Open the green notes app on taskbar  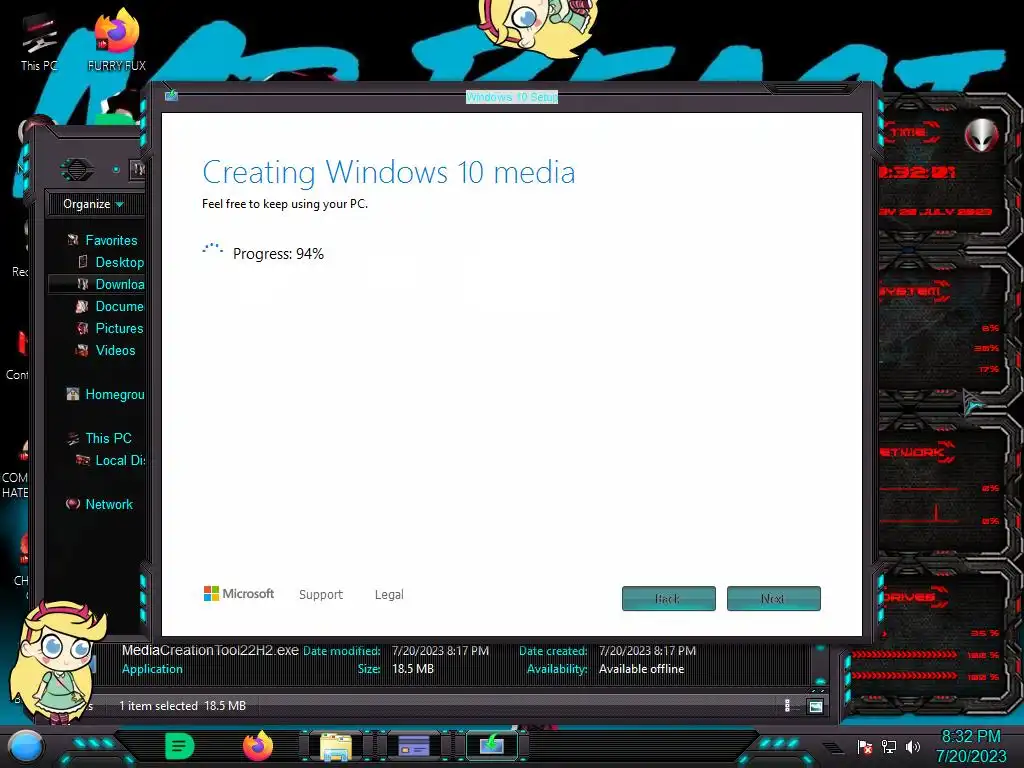pyautogui.click(x=180, y=746)
